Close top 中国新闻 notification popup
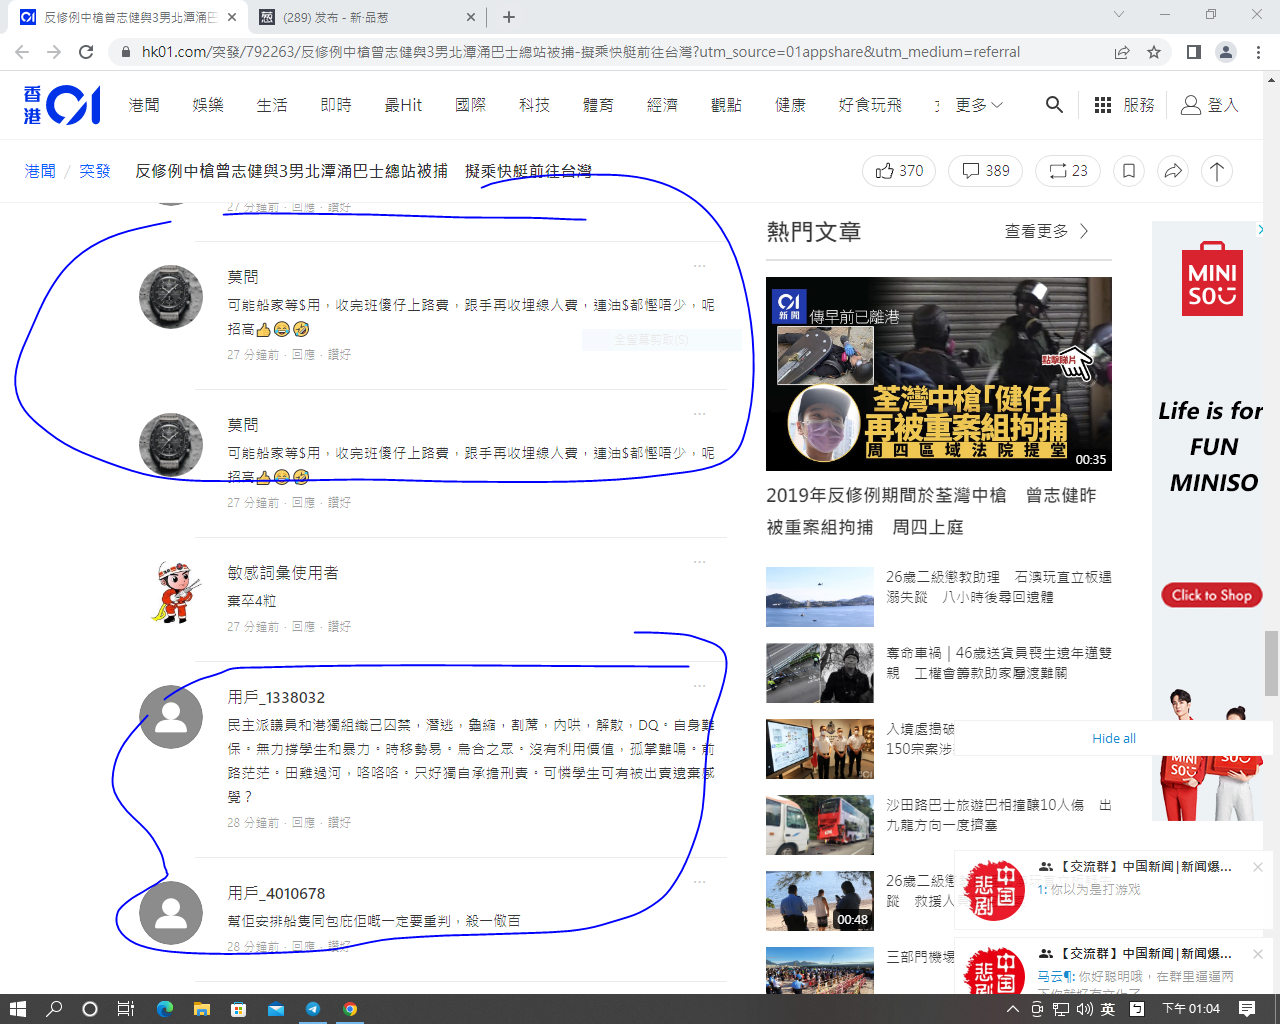This screenshot has height=1024, width=1280. tap(1258, 867)
